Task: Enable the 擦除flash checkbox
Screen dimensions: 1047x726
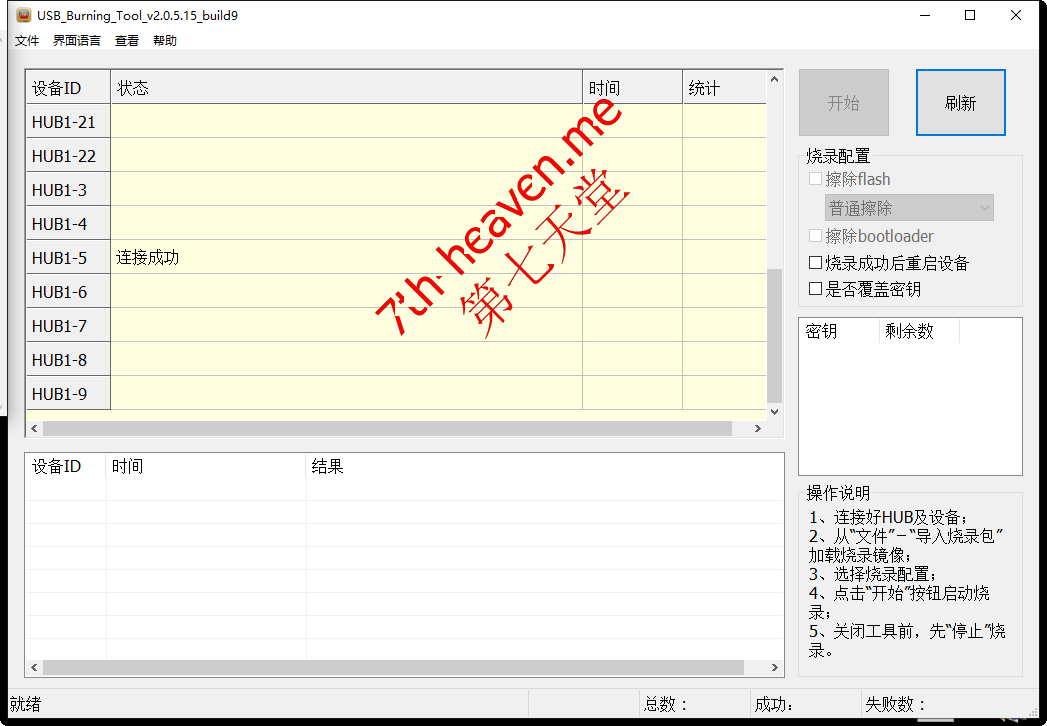Action: coord(816,179)
